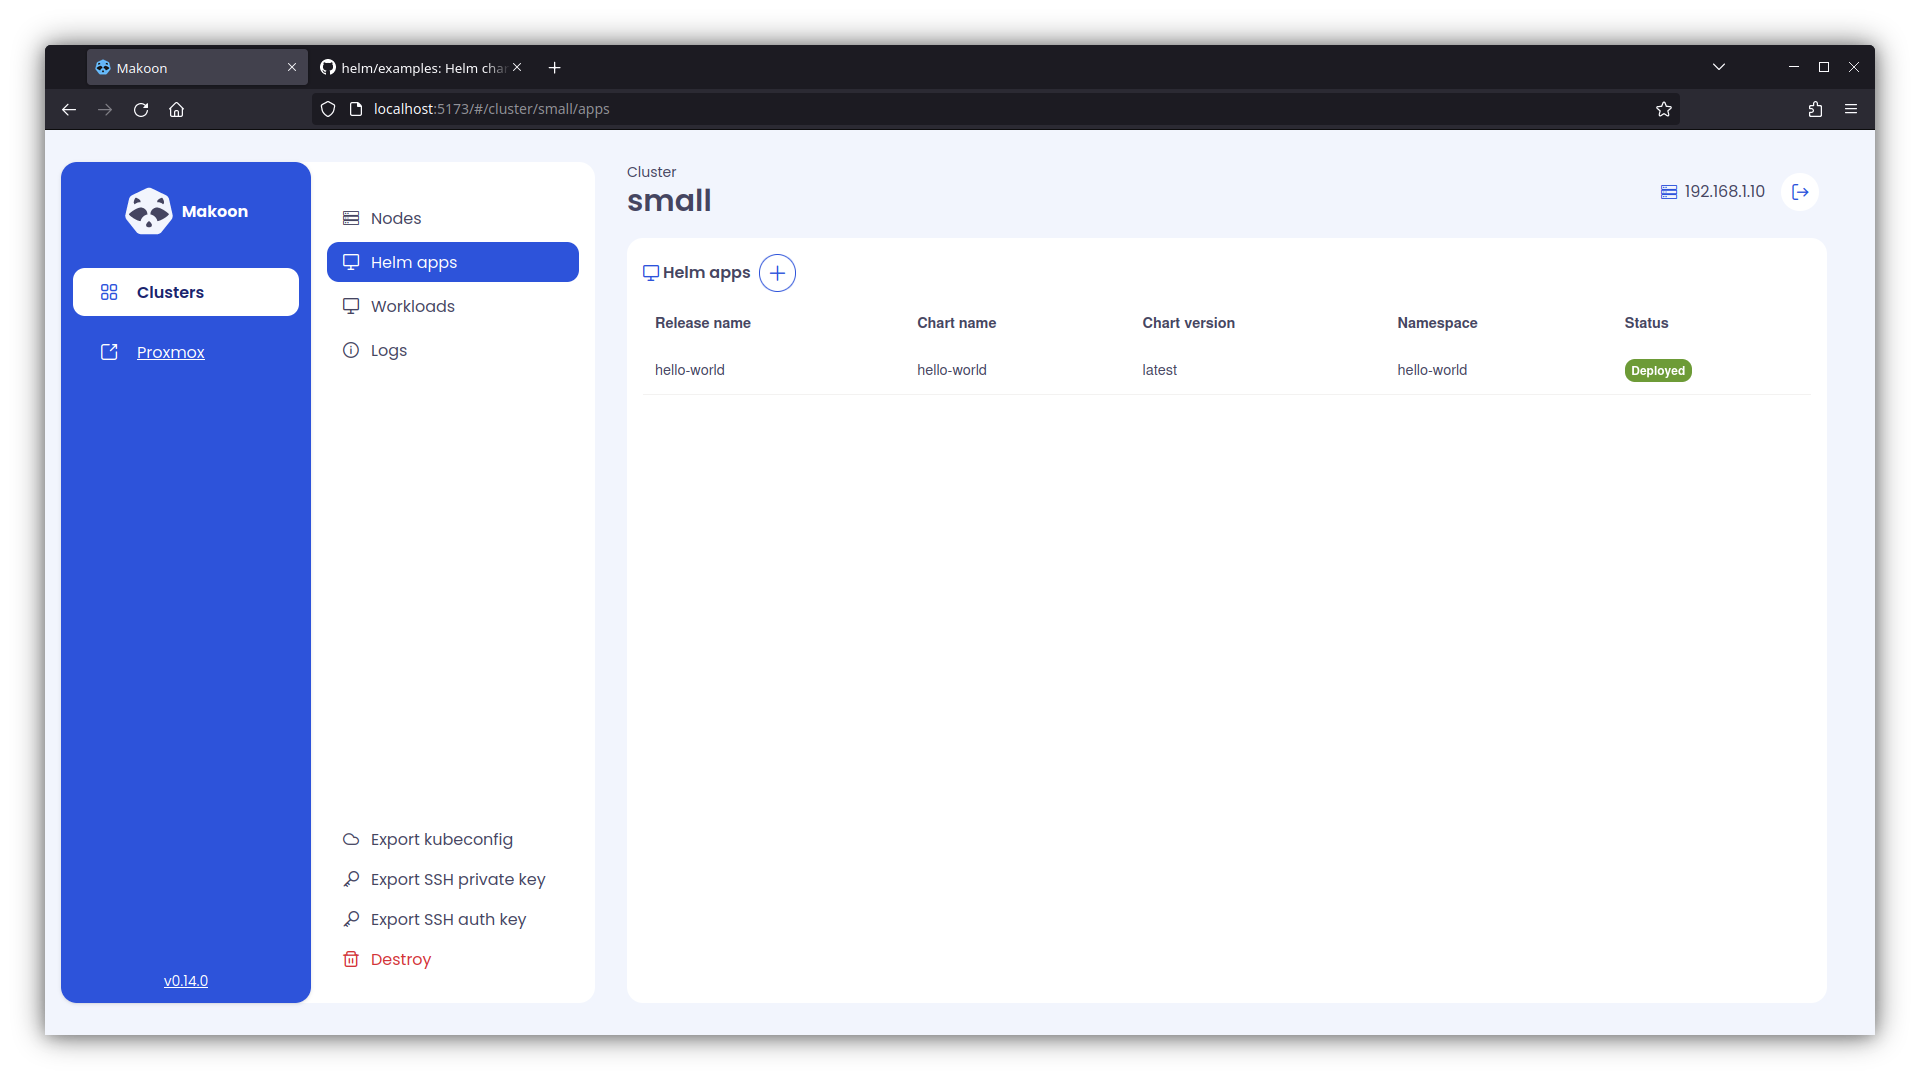
Task: Click the Export SSH auth key icon
Action: [348, 919]
